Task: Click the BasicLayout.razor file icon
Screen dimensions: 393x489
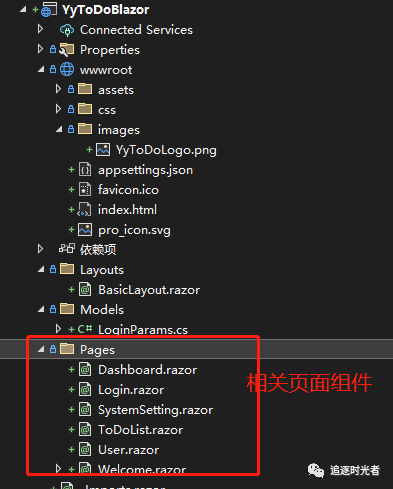Action: coord(85,289)
